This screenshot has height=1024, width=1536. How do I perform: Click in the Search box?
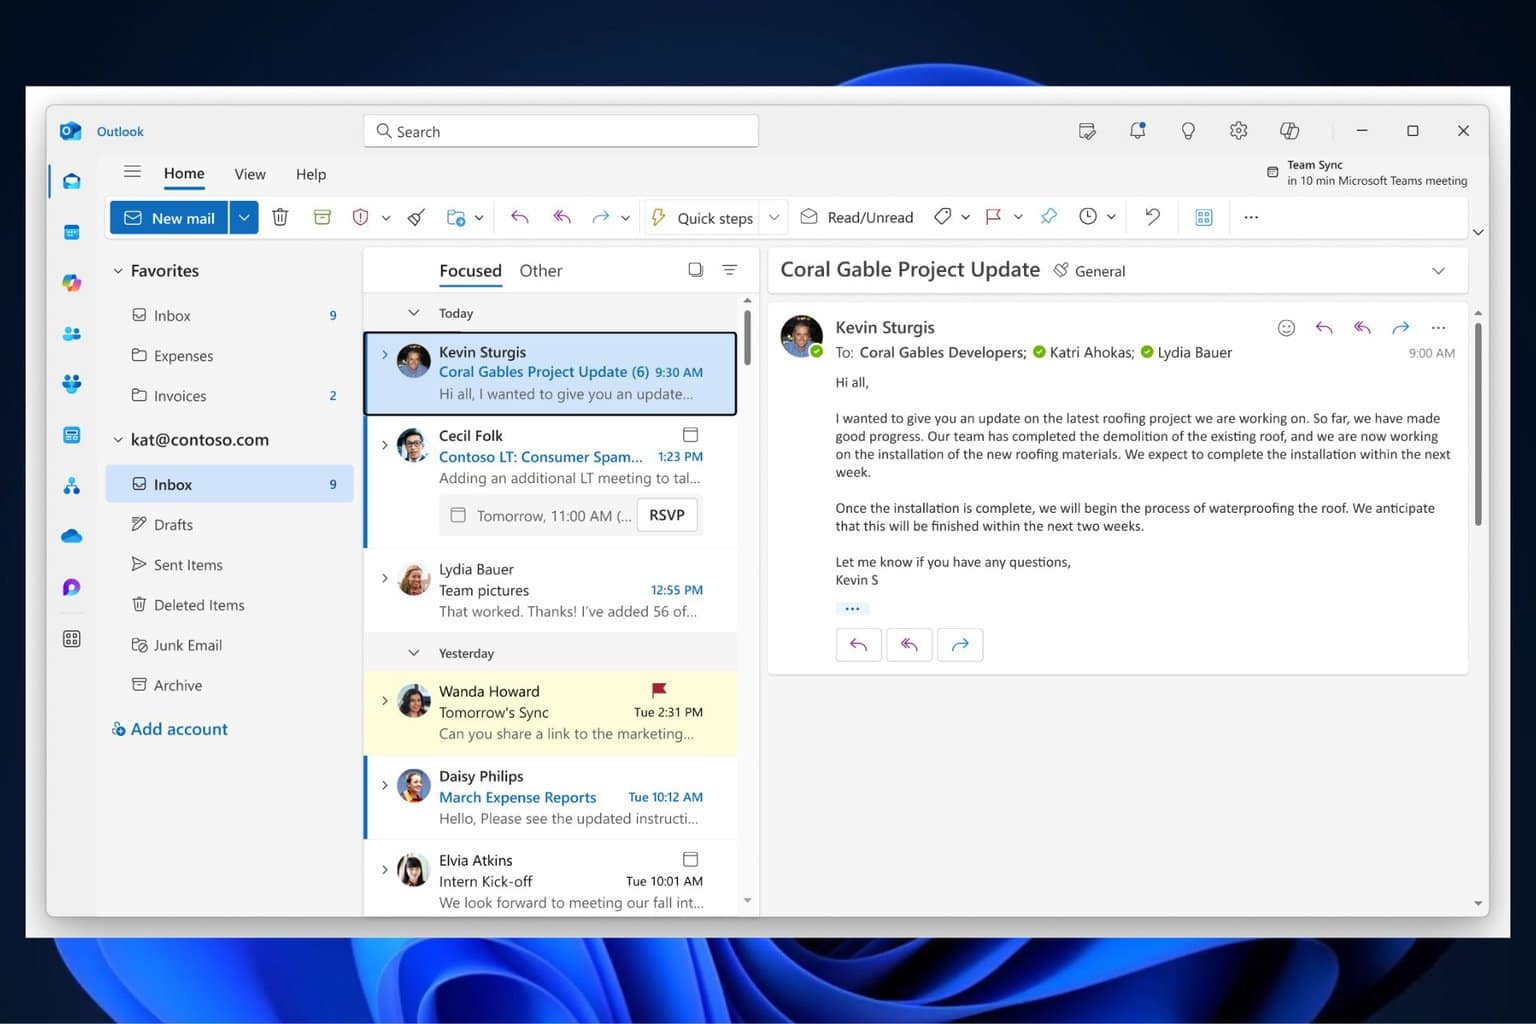tap(561, 131)
